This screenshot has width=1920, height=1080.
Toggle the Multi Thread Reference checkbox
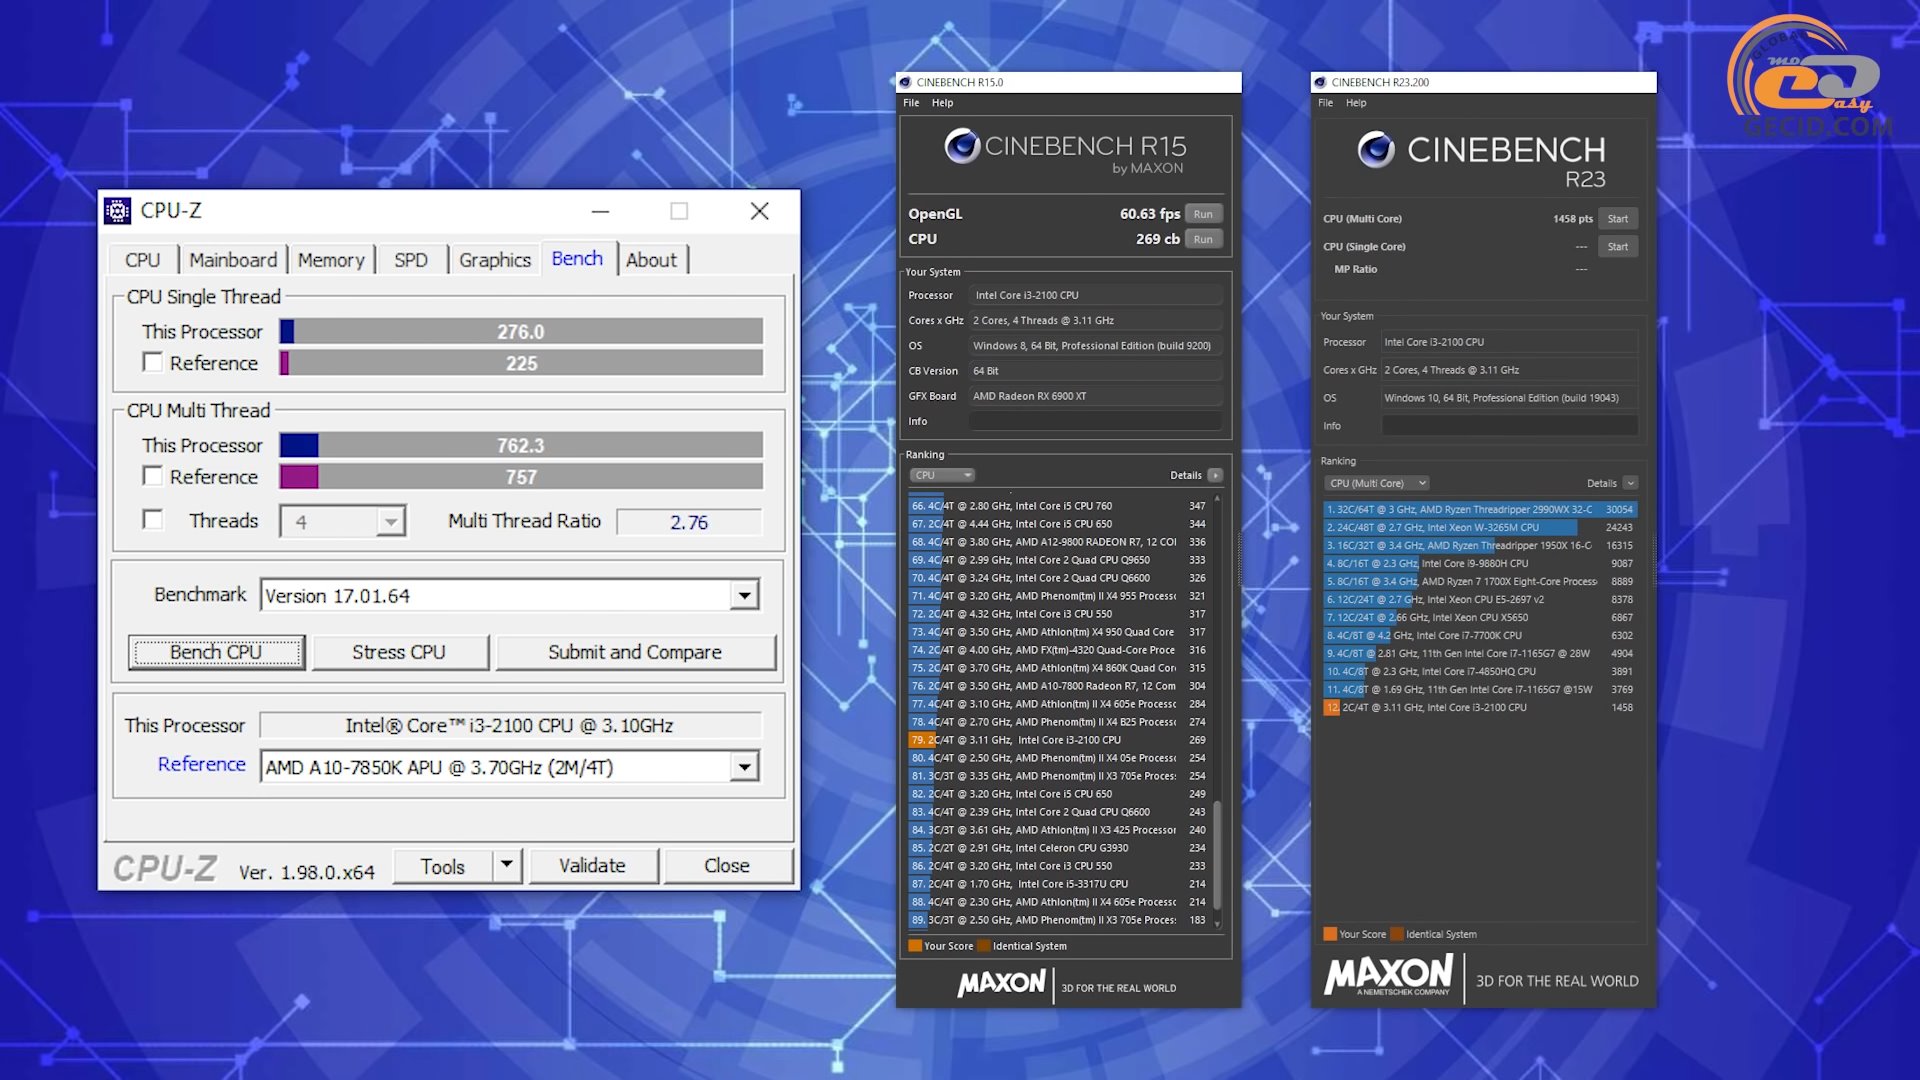152,476
